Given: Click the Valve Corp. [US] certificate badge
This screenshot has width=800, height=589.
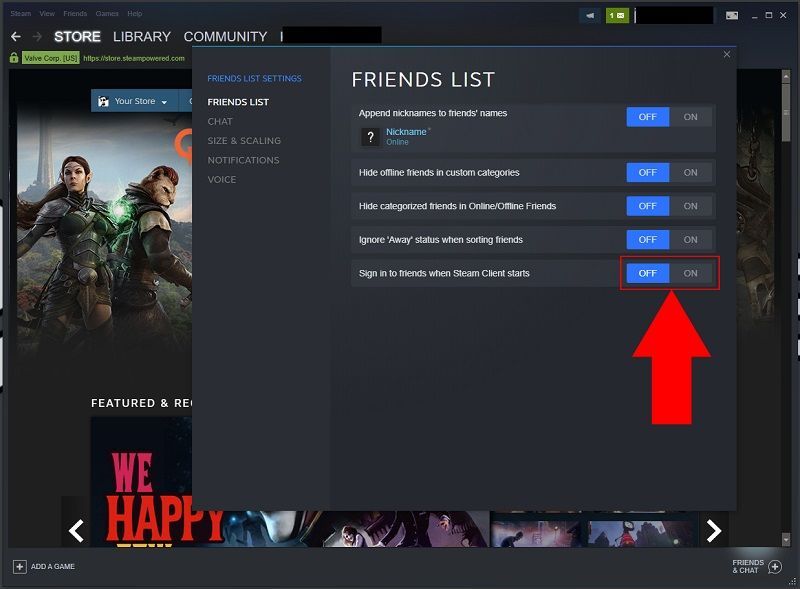Looking at the screenshot, I should point(51,58).
